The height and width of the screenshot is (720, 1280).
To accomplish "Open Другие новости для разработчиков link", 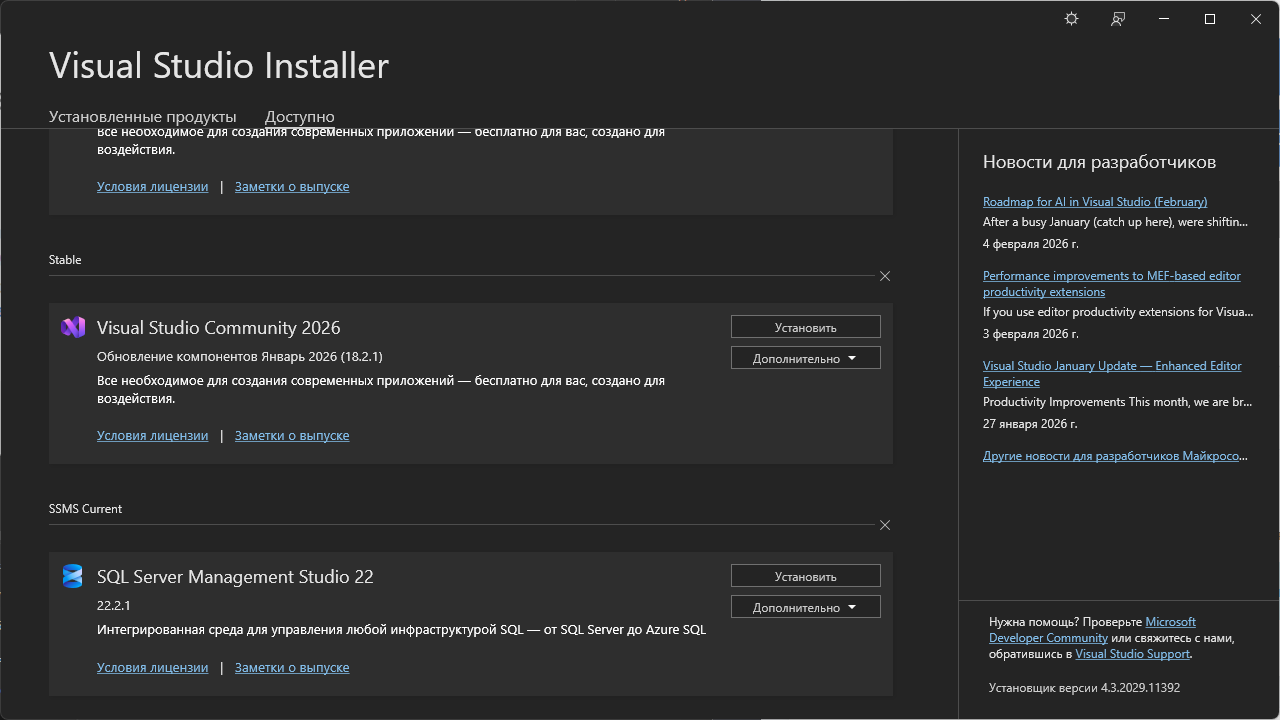I will coord(1115,456).
